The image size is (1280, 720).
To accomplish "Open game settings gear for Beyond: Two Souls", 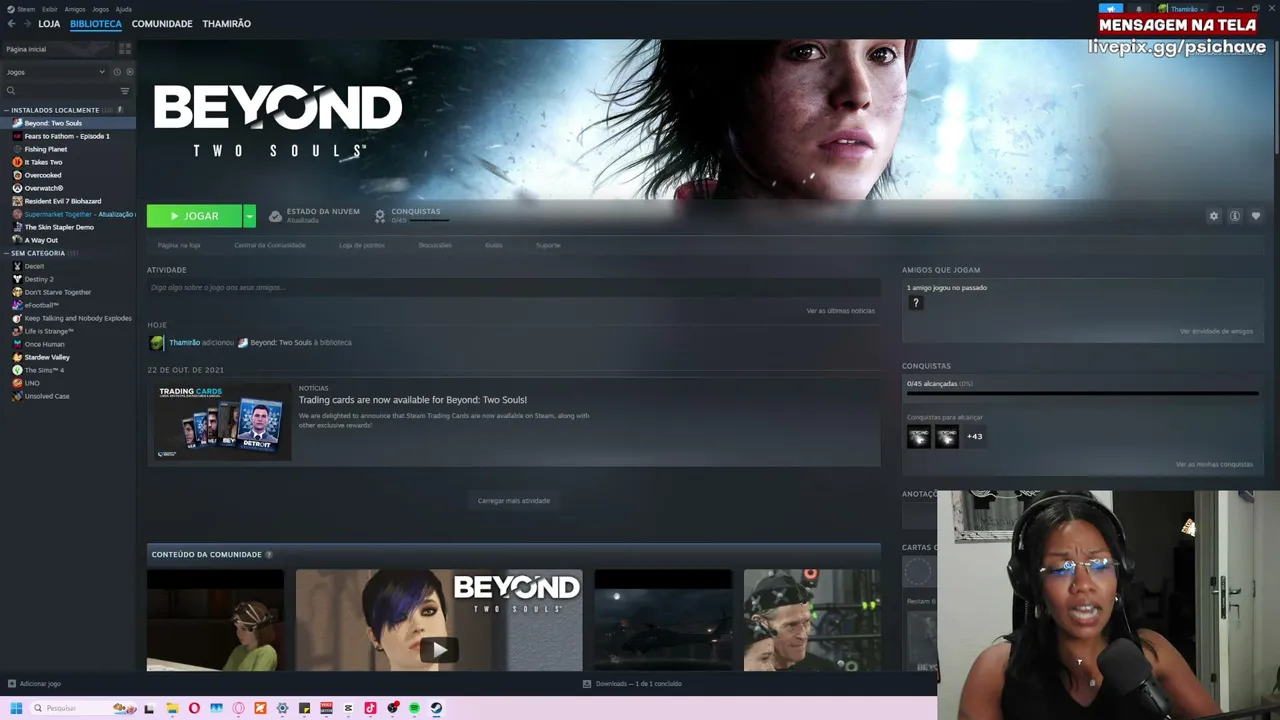I will (1214, 216).
